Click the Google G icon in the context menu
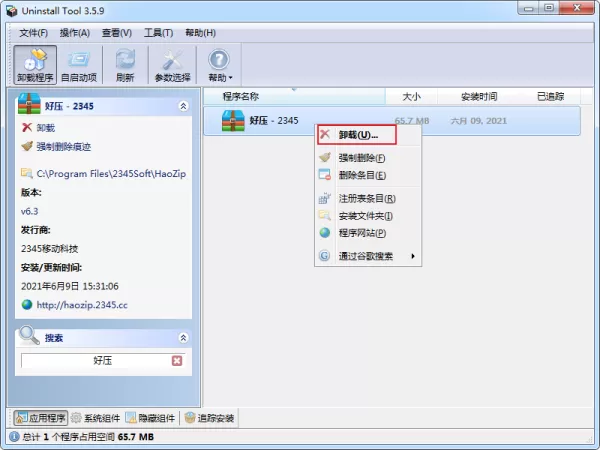600x450 pixels. pyautogui.click(x=325, y=255)
